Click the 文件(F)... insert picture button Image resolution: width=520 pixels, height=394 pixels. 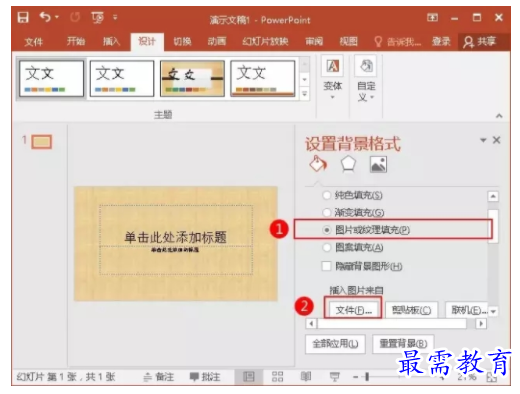pyautogui.click(x=353, y=310)
